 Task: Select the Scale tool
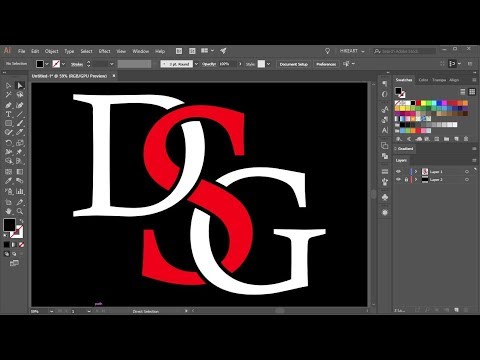20,143
